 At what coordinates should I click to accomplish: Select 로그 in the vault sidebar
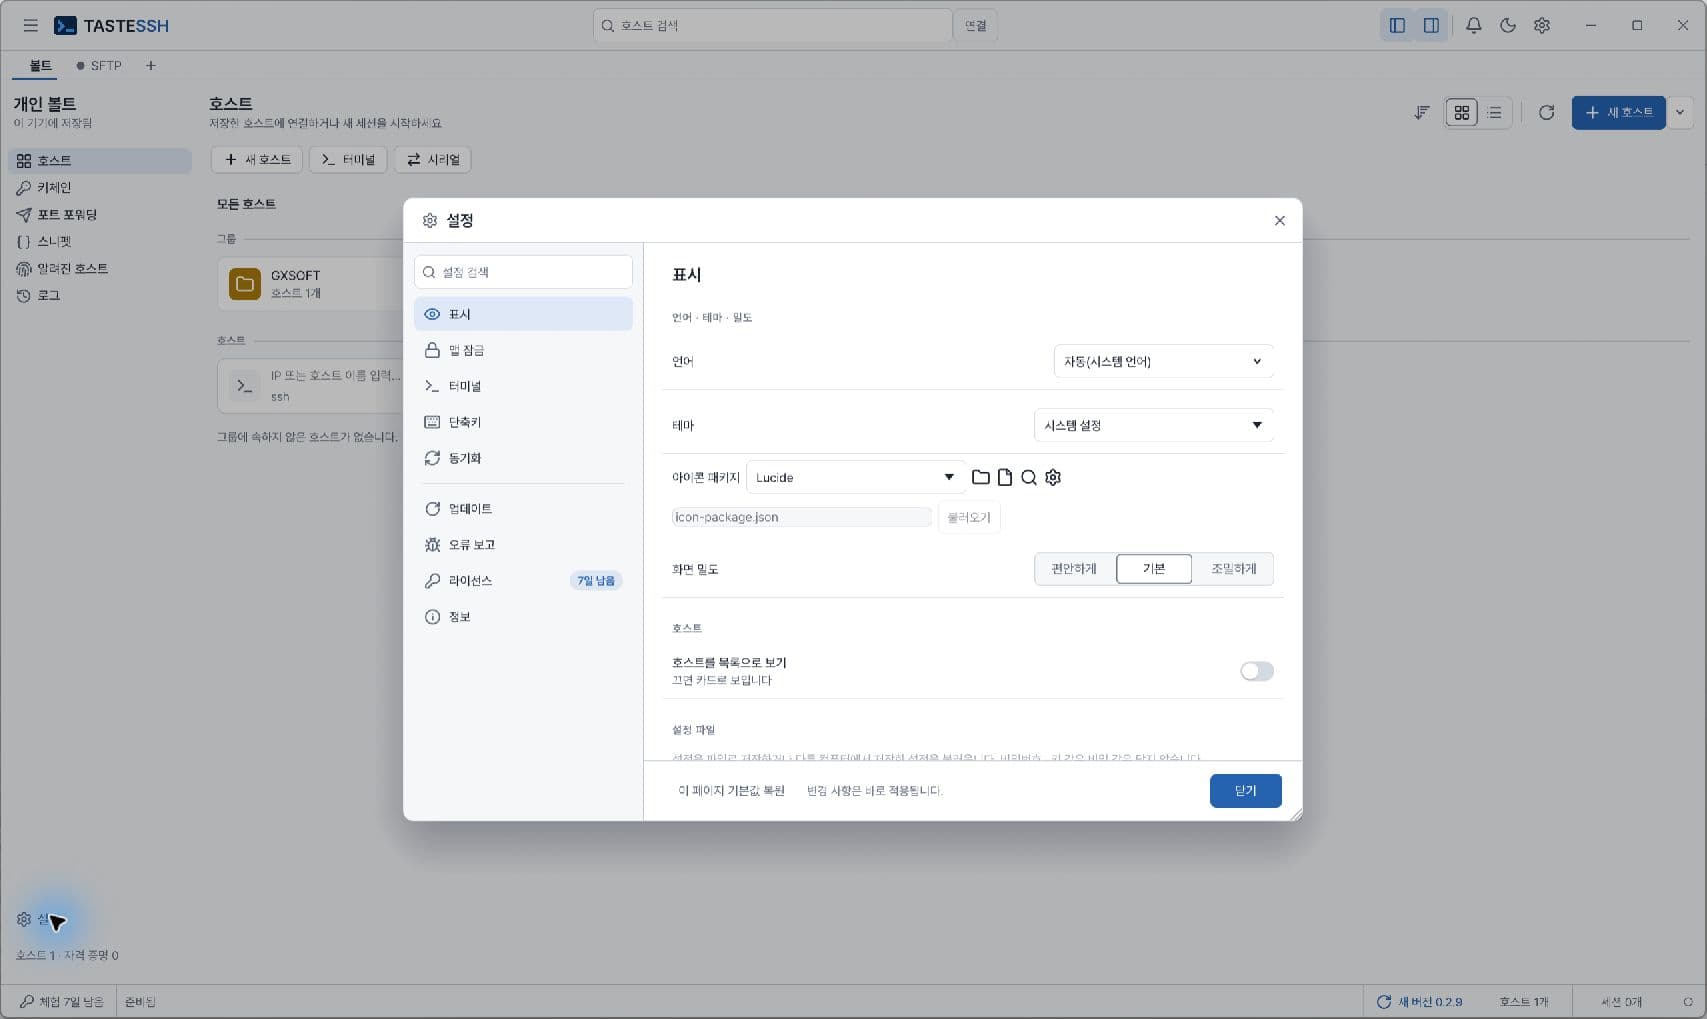click(x=99, y=295)
